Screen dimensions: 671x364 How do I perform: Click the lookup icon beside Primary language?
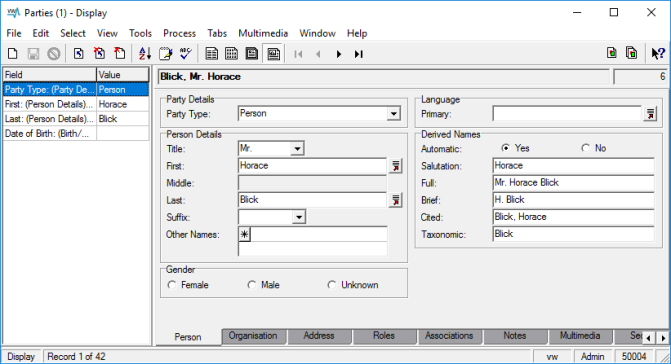[x=650, y=114]
